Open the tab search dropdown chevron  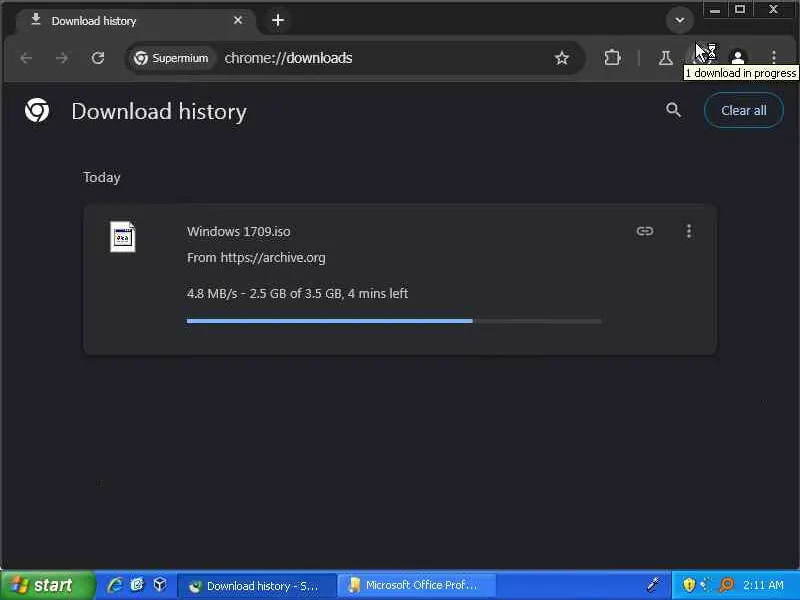tap(680, 20)
